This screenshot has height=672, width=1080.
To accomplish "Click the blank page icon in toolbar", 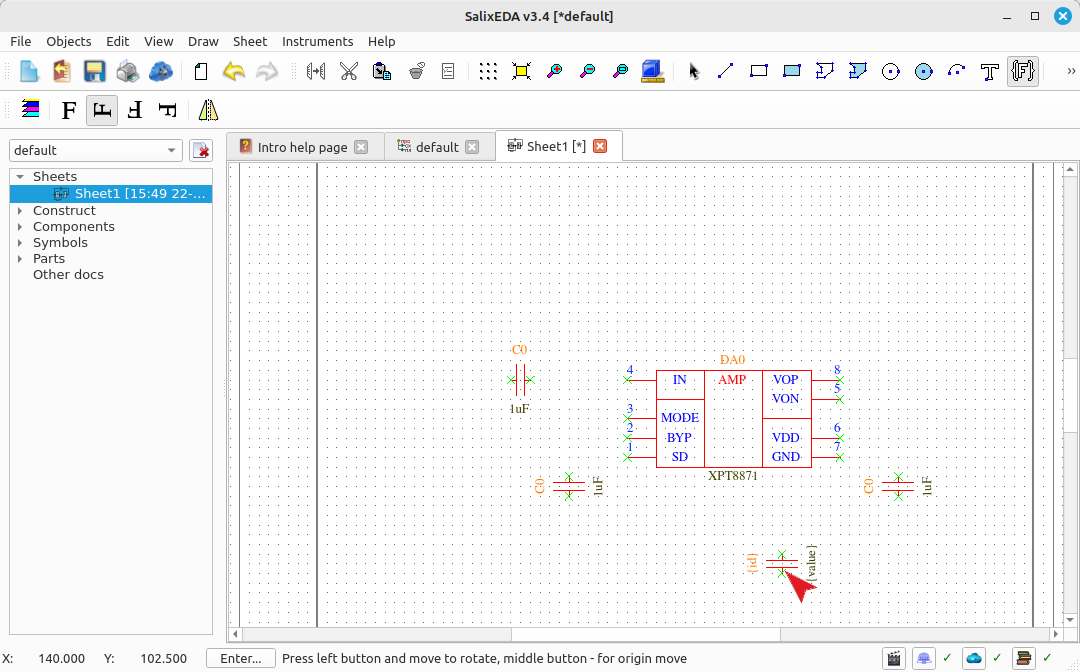I will [201, 71].
